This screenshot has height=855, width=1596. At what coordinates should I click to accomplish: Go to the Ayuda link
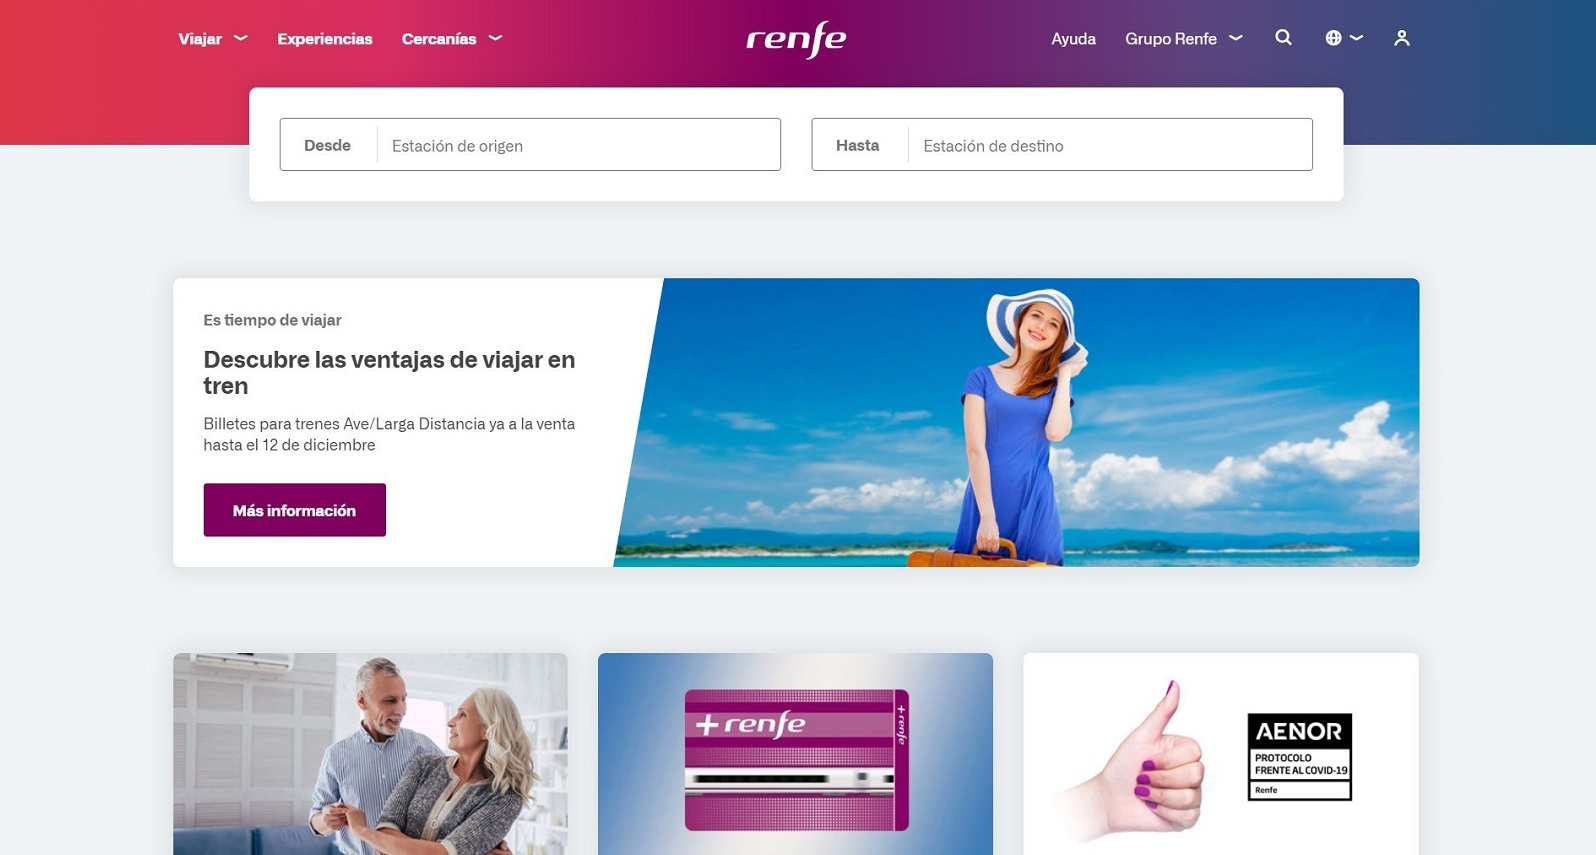click(x=1073, y=39)
